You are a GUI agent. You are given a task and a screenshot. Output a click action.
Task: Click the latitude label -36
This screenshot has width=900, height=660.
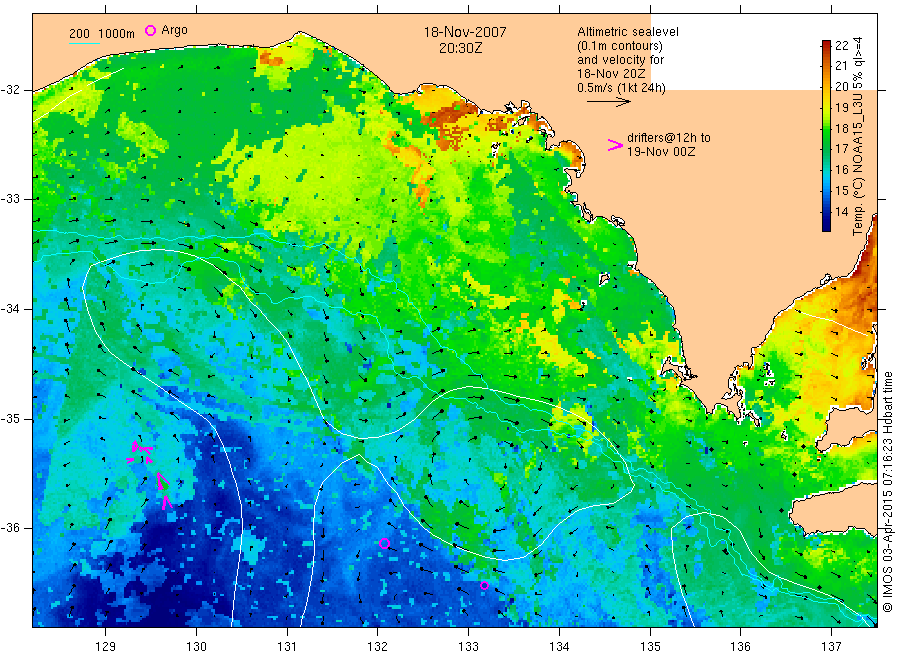[x=10, y=528]
